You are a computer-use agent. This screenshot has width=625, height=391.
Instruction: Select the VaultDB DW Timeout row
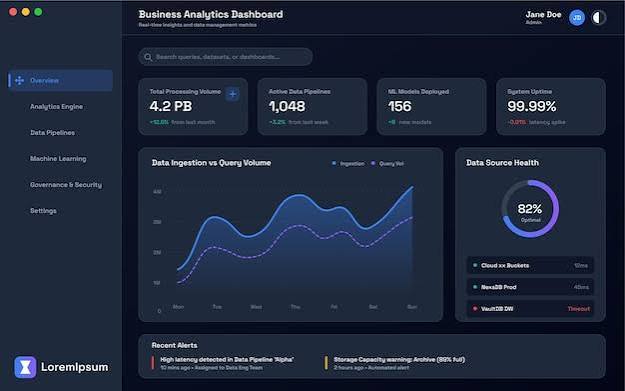[x=530, y=308]
